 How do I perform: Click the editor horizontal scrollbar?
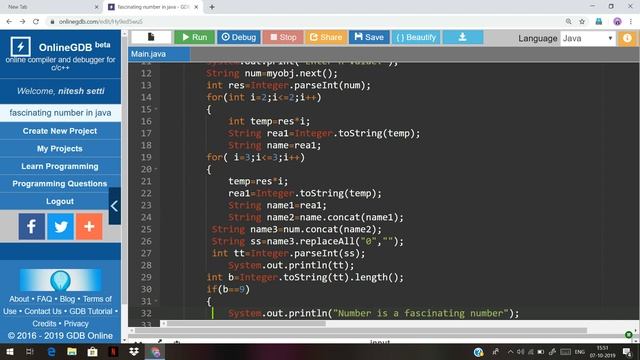click(x=246, y=324)
